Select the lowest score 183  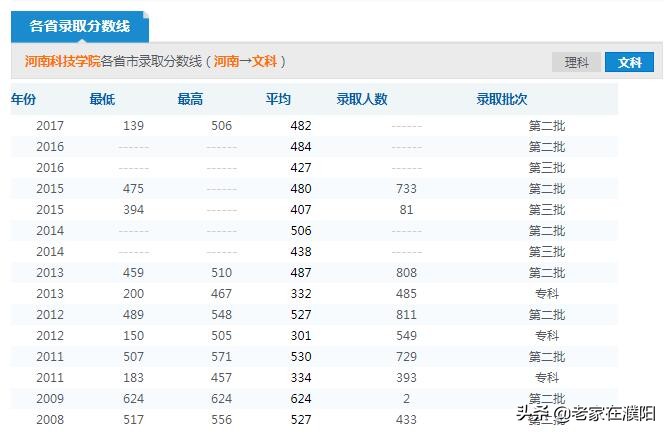pyautogui.click(x=133, y=377)
